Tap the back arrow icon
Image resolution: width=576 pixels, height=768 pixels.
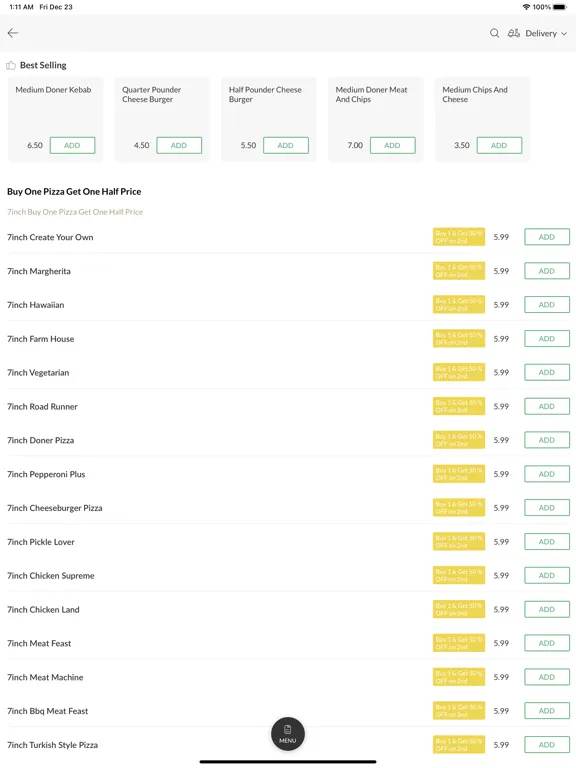(13, 33)
